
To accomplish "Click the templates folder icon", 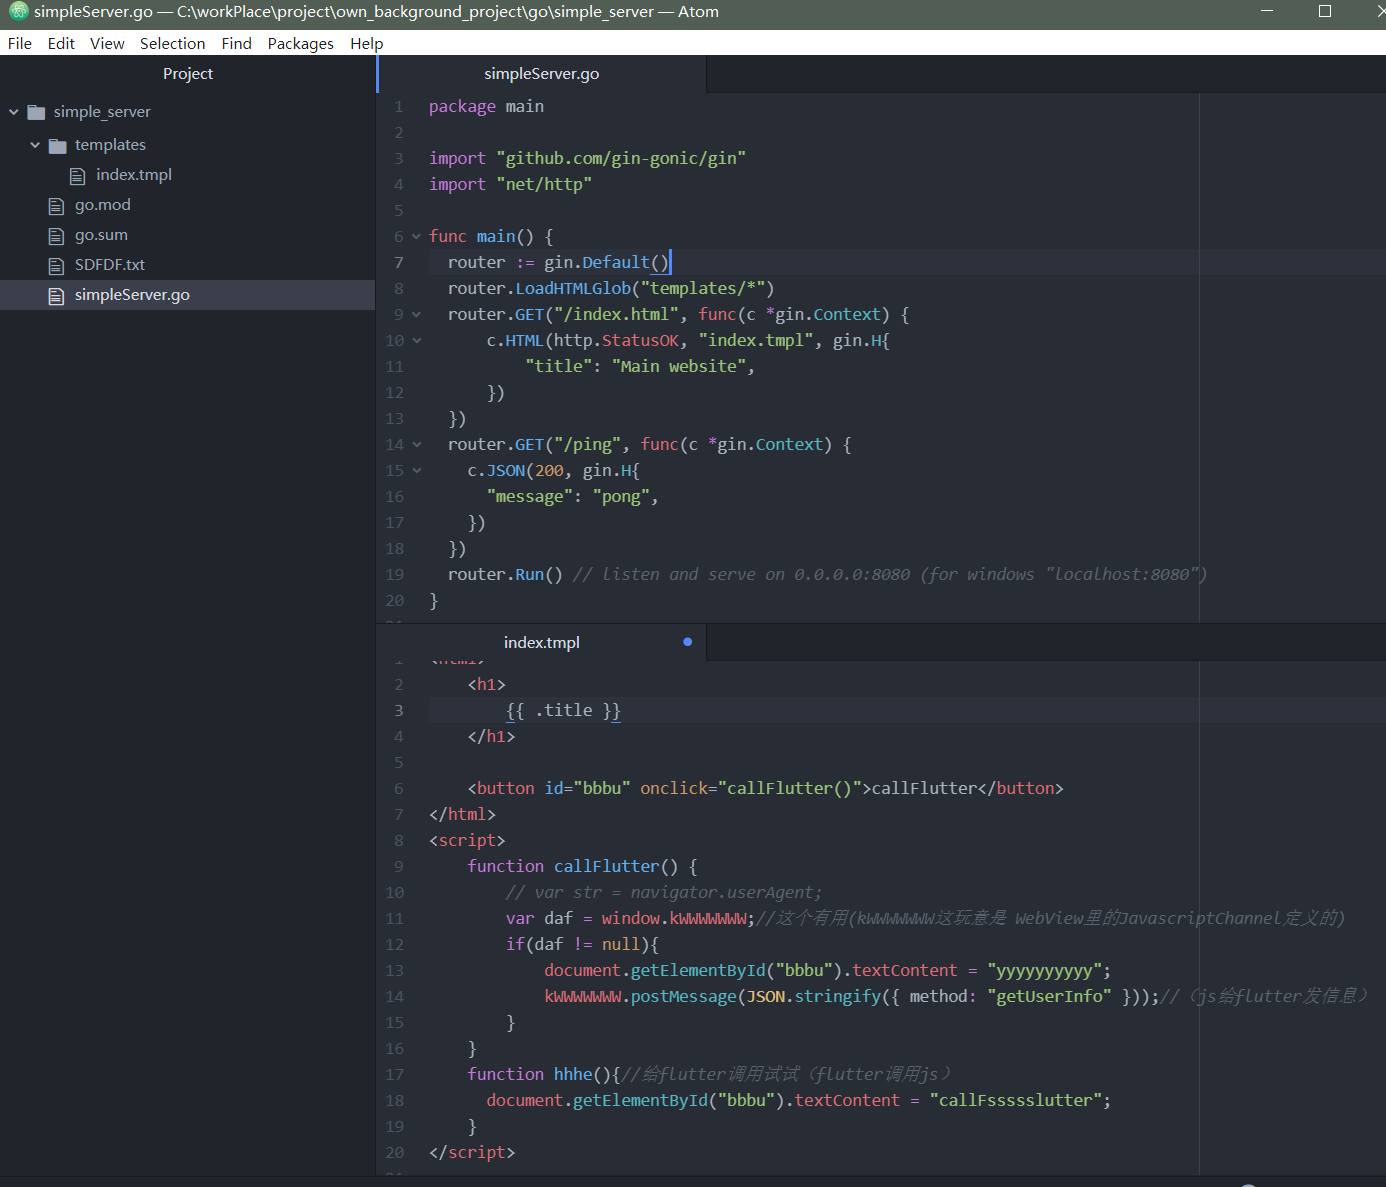I will (x=58, y=146).
